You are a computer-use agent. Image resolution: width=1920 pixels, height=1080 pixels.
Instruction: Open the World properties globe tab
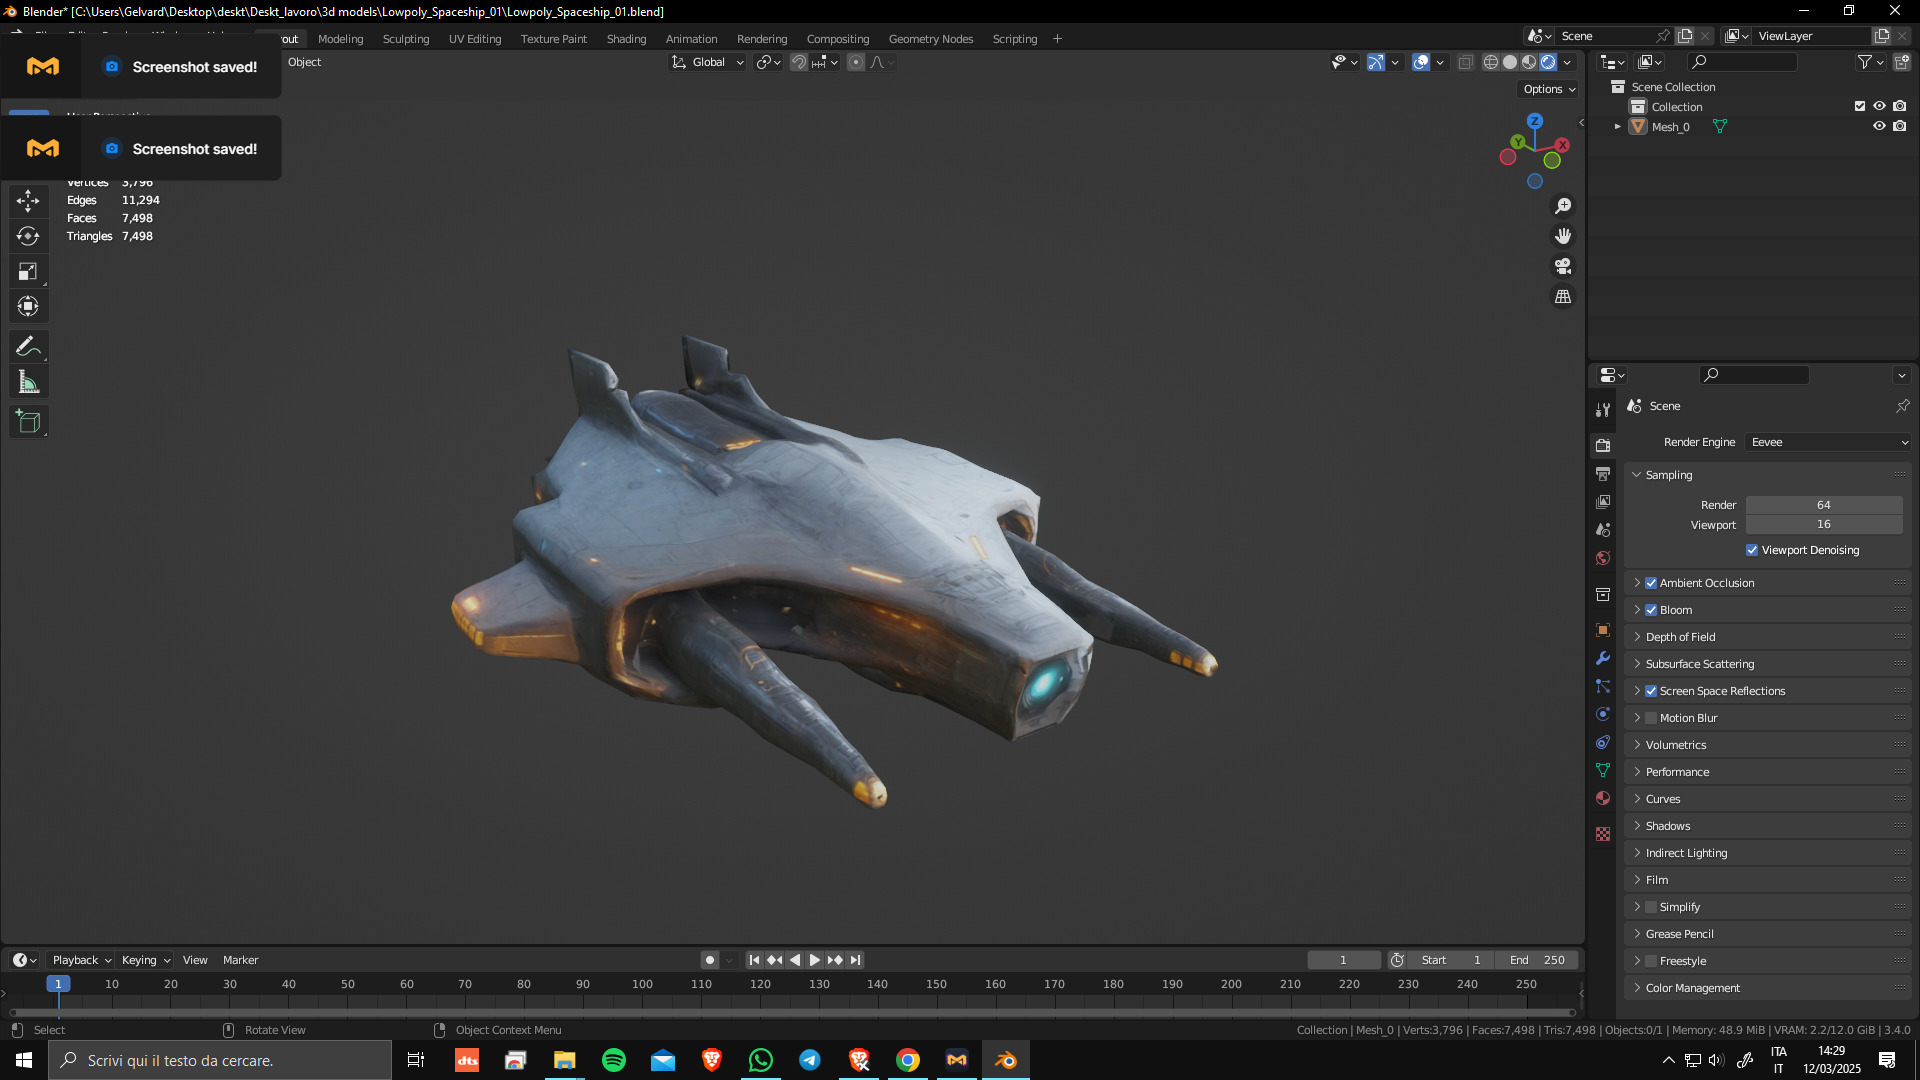pos(1603,558)
